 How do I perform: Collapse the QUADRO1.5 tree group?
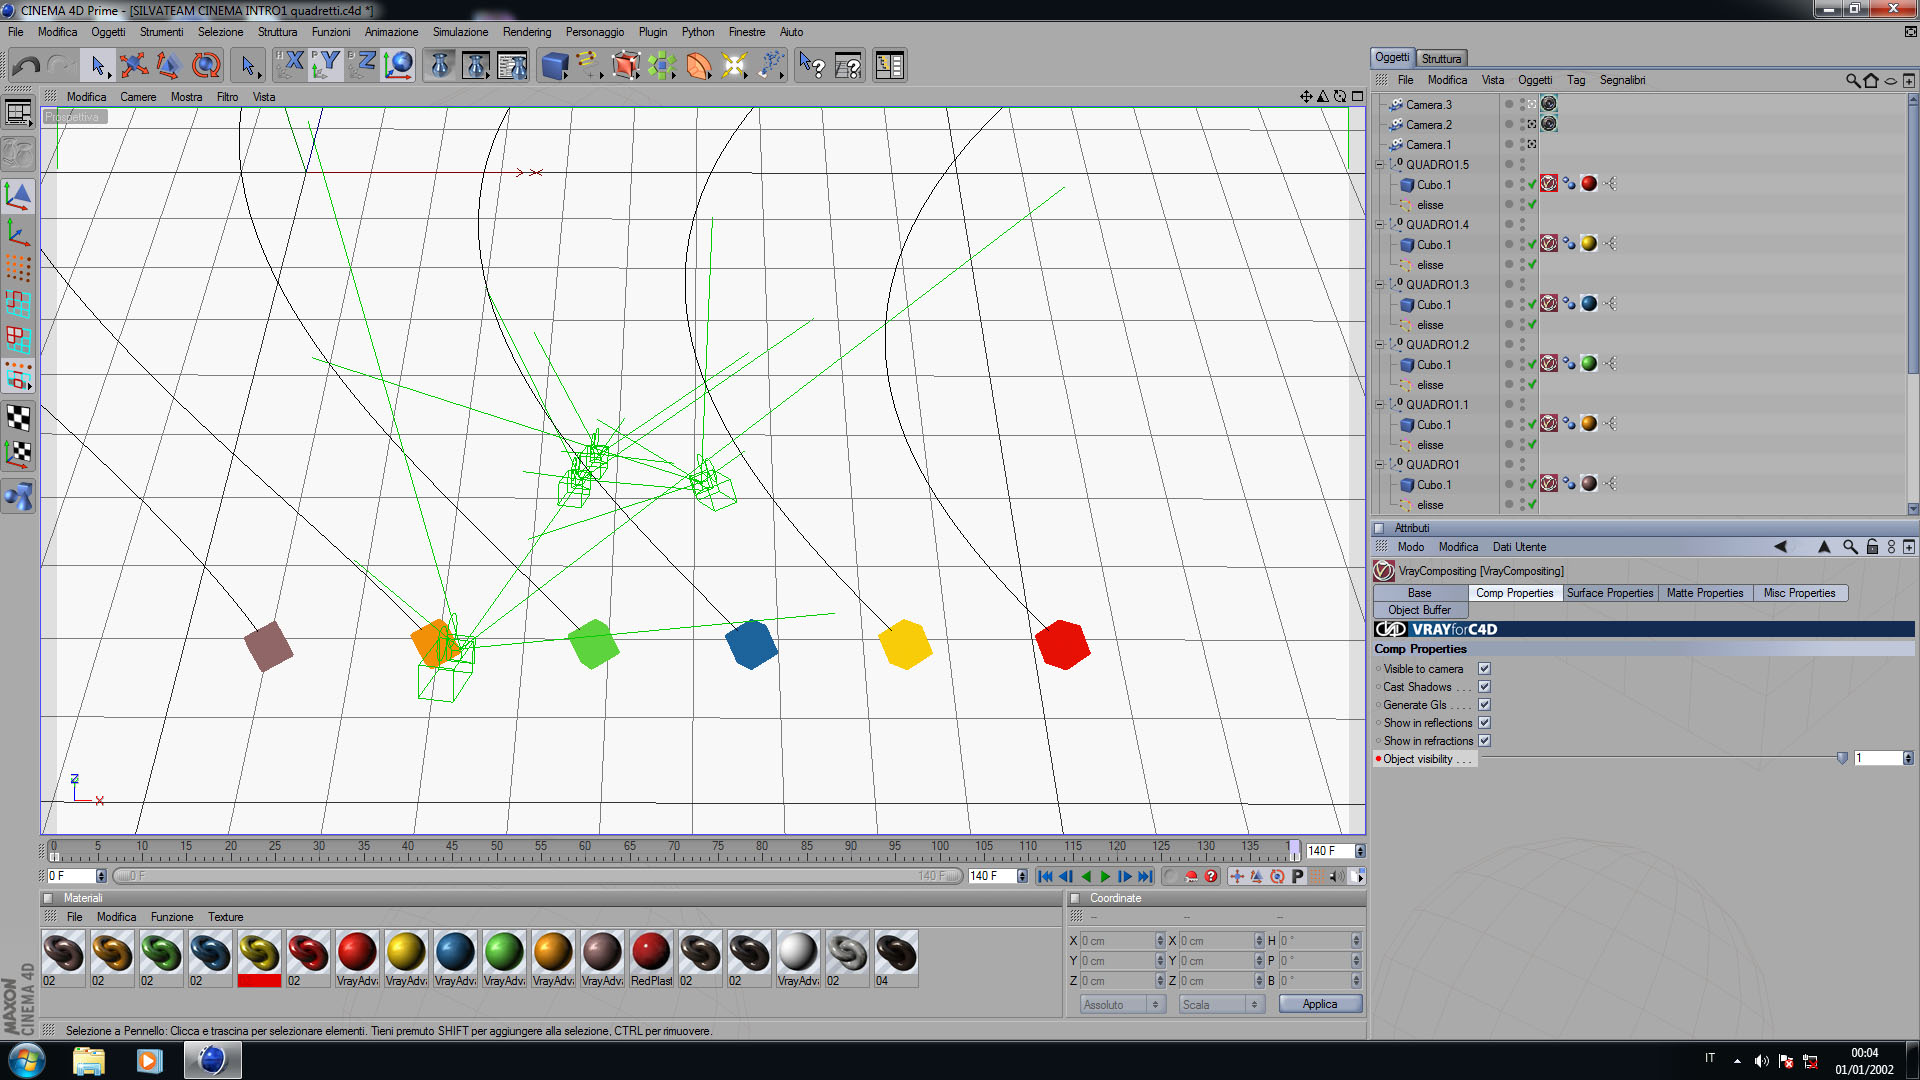pyautogui.click(x=1380, y=165)
